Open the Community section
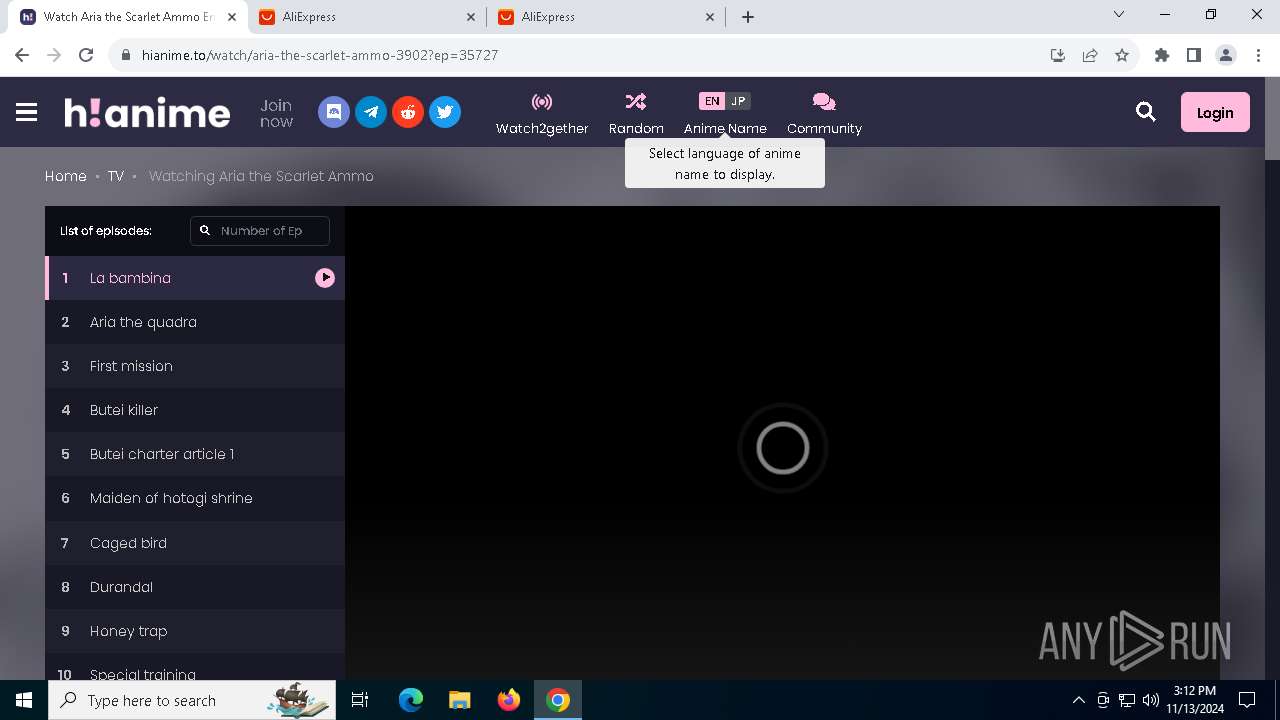 824,113
